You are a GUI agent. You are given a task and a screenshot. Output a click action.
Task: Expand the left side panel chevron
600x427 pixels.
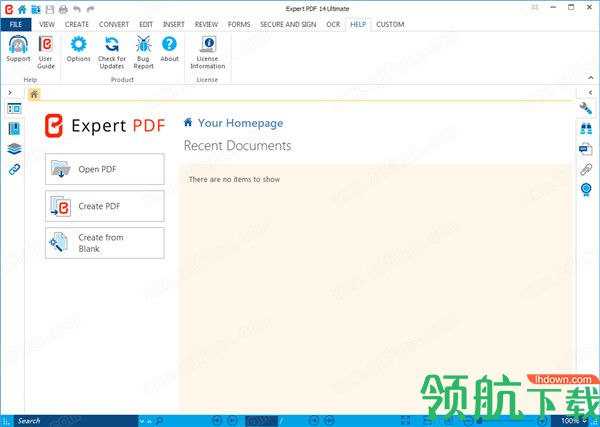click(10, 92)
